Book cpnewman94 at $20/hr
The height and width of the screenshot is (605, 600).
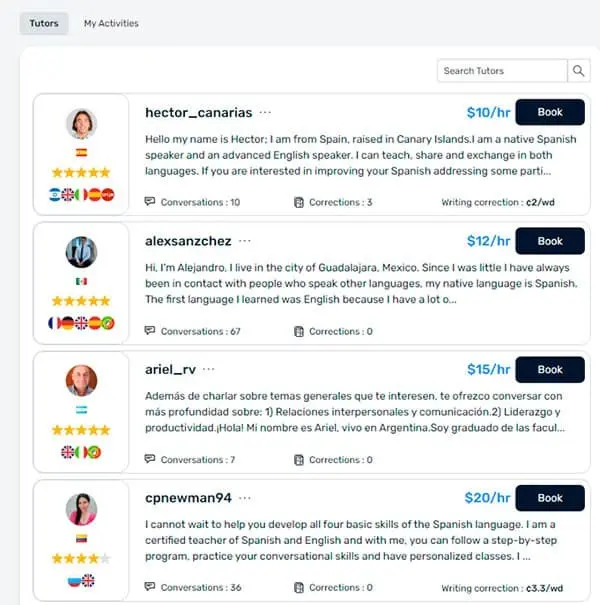(x=550, y=498)
